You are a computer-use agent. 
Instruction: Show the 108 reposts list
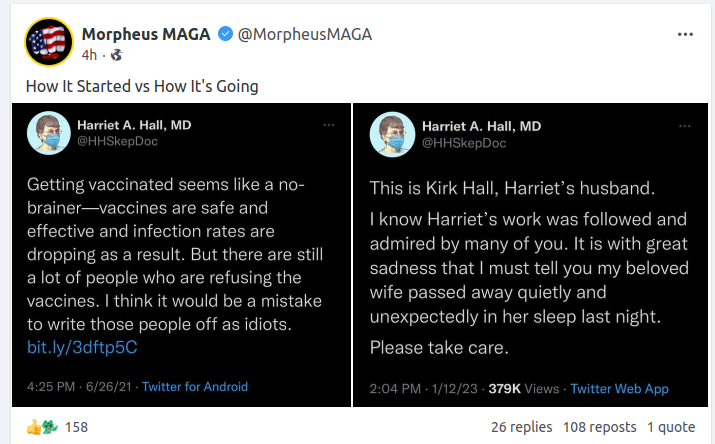[x=598, y=427]
